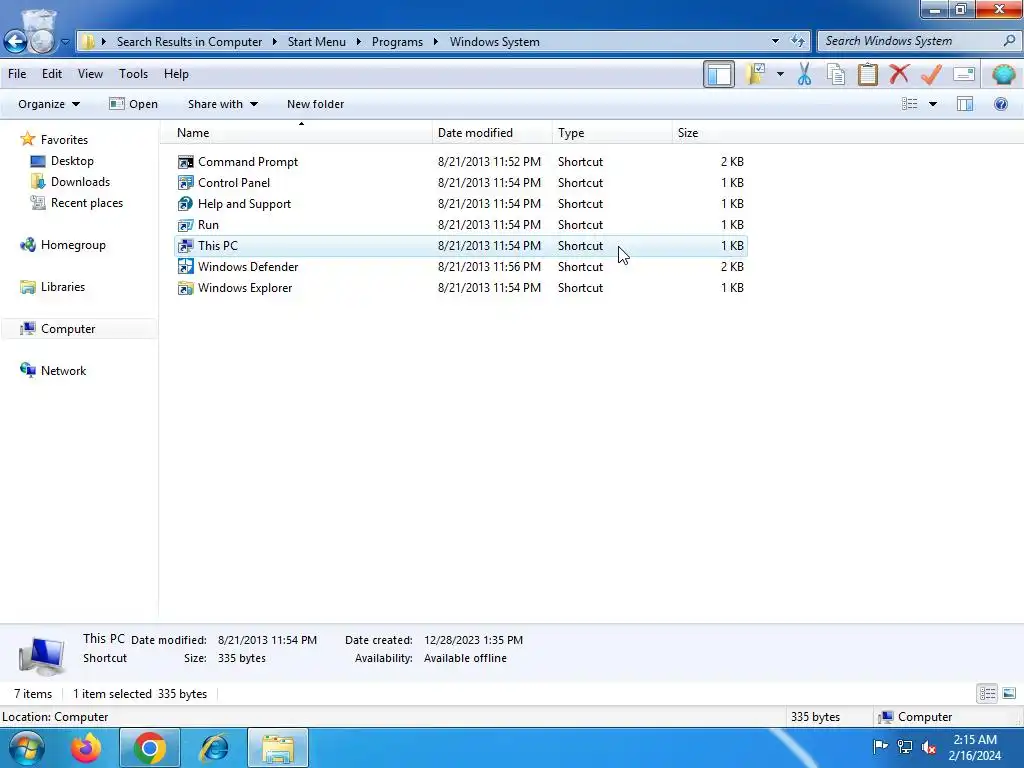Click the Cut scissors icon
The width and height of the screenshot is (1024, 768).
point(804,74)
